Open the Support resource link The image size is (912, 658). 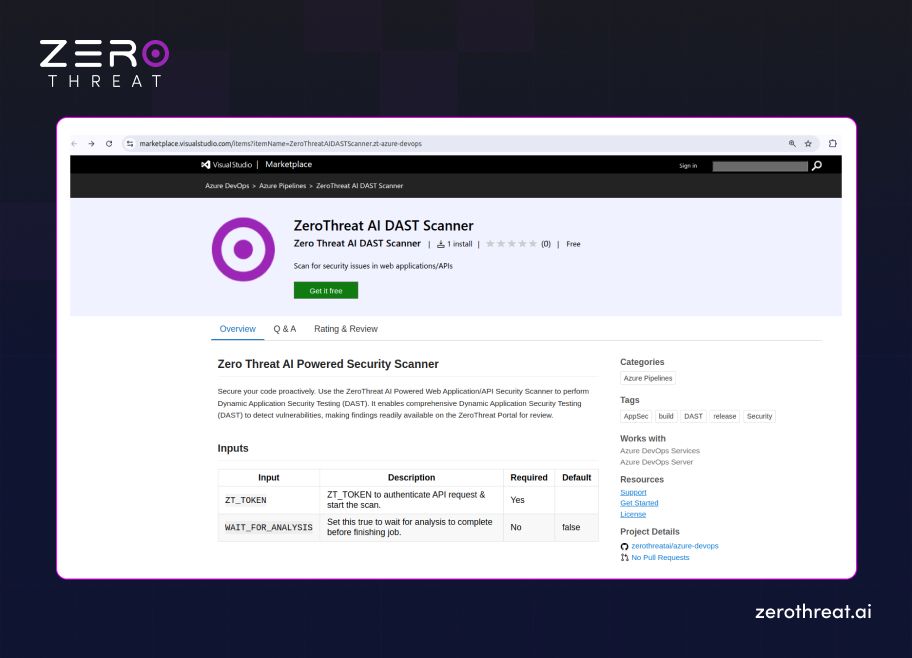633,492
